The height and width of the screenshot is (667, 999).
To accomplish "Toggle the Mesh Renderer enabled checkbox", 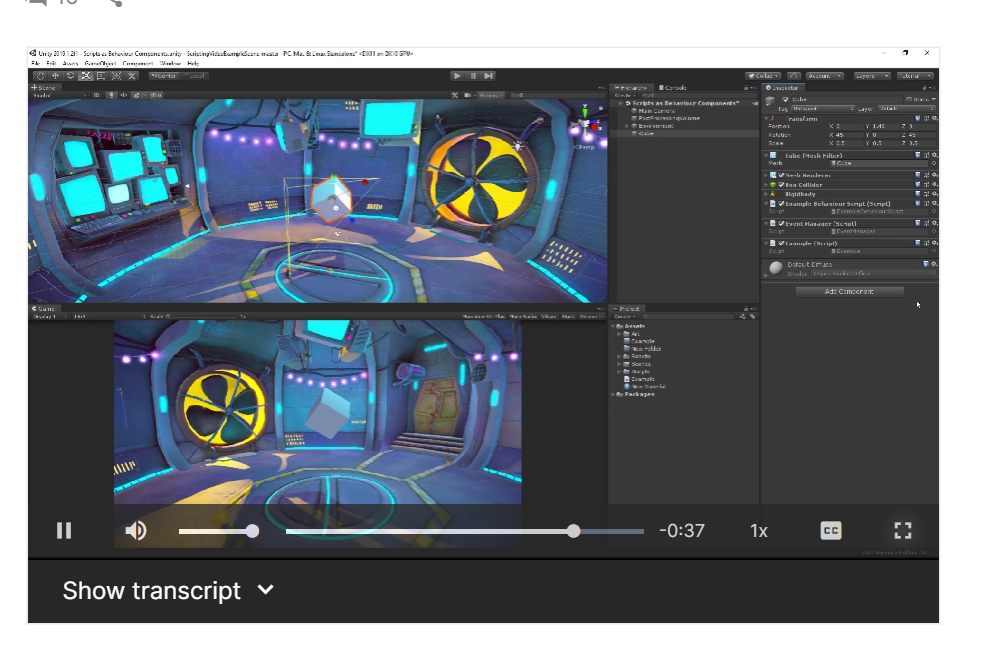I will [781, 175].
